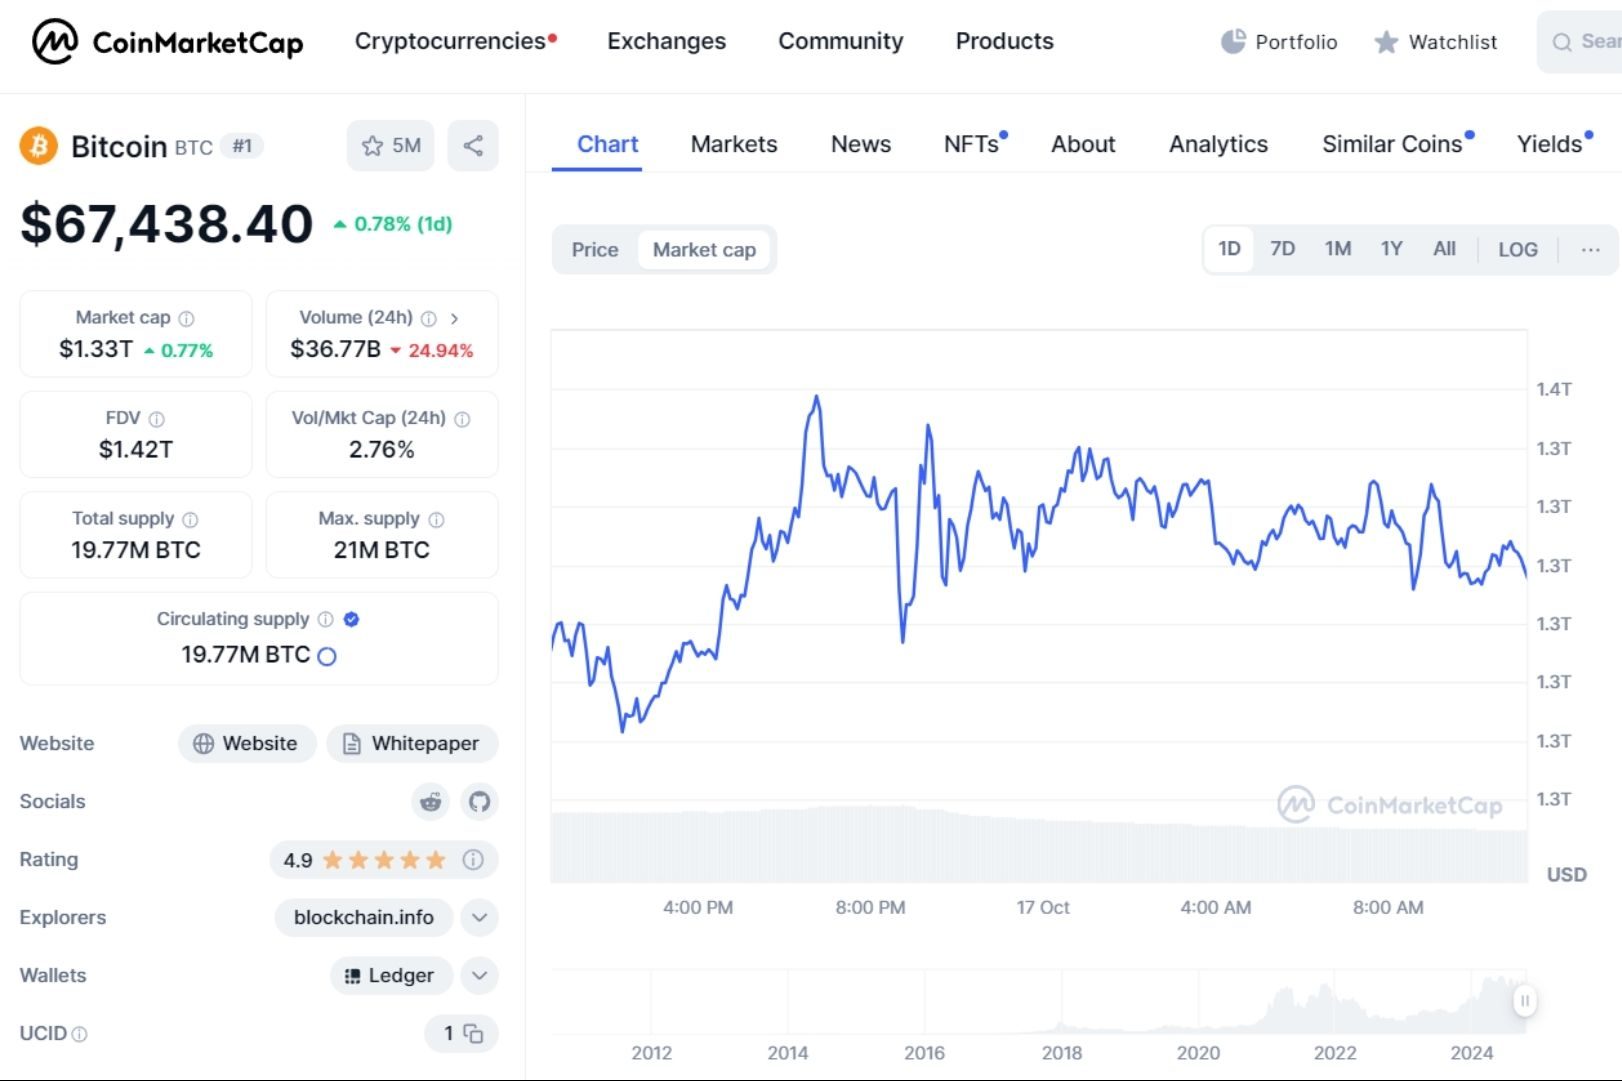Viewport: 1622px width, 1081px height.
Task: Toggle logarithmic scale with LOG button
Action: (1517, 249)
